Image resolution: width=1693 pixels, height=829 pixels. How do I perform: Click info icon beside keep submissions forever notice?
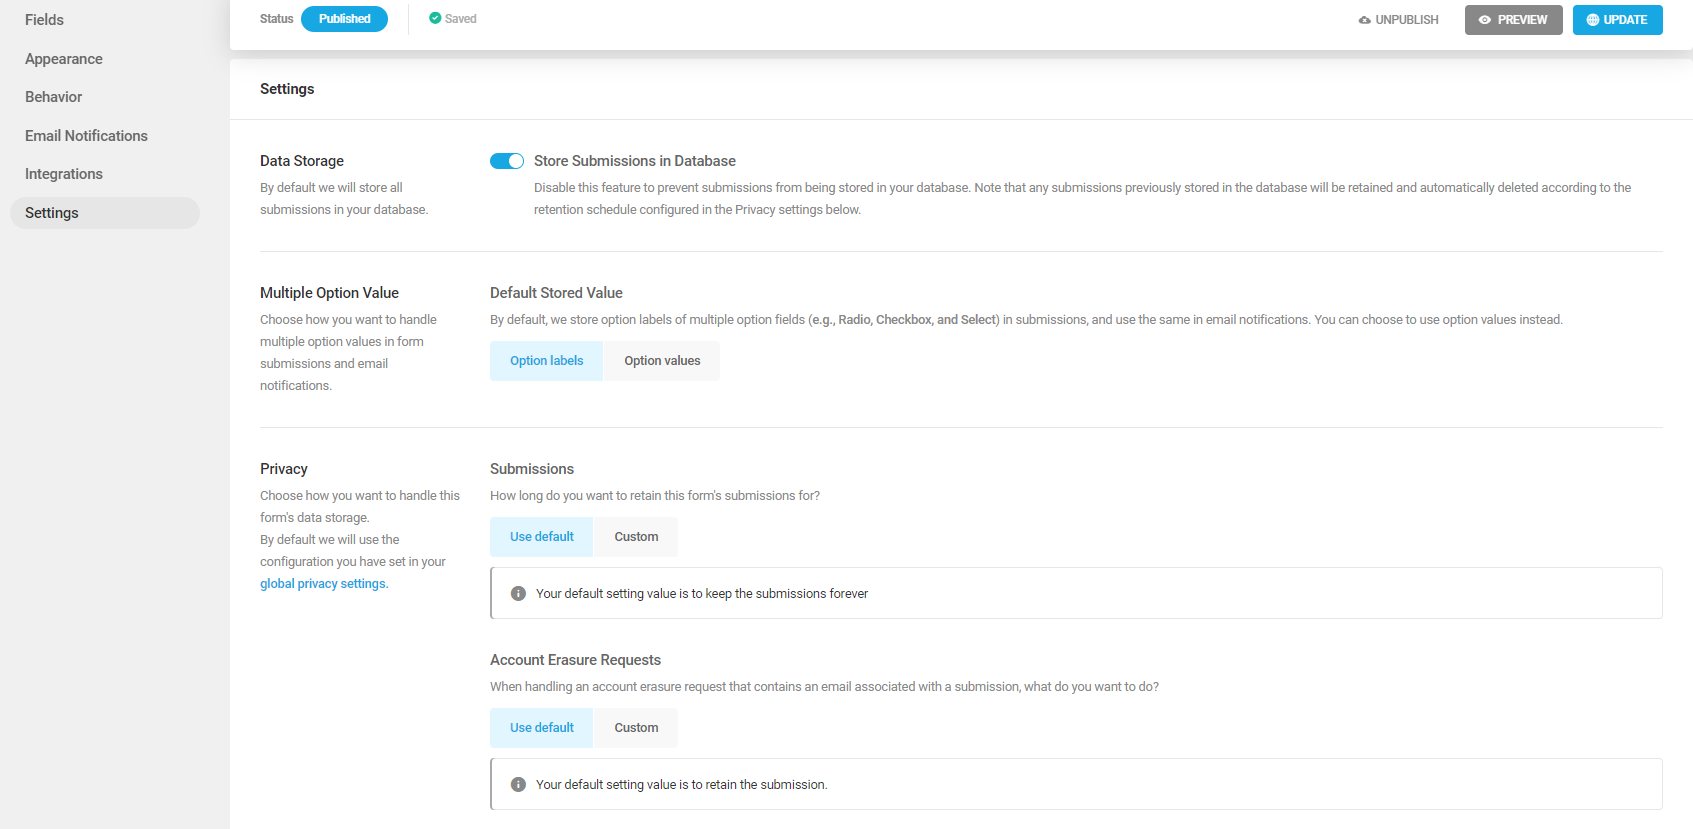coord(518,594)
